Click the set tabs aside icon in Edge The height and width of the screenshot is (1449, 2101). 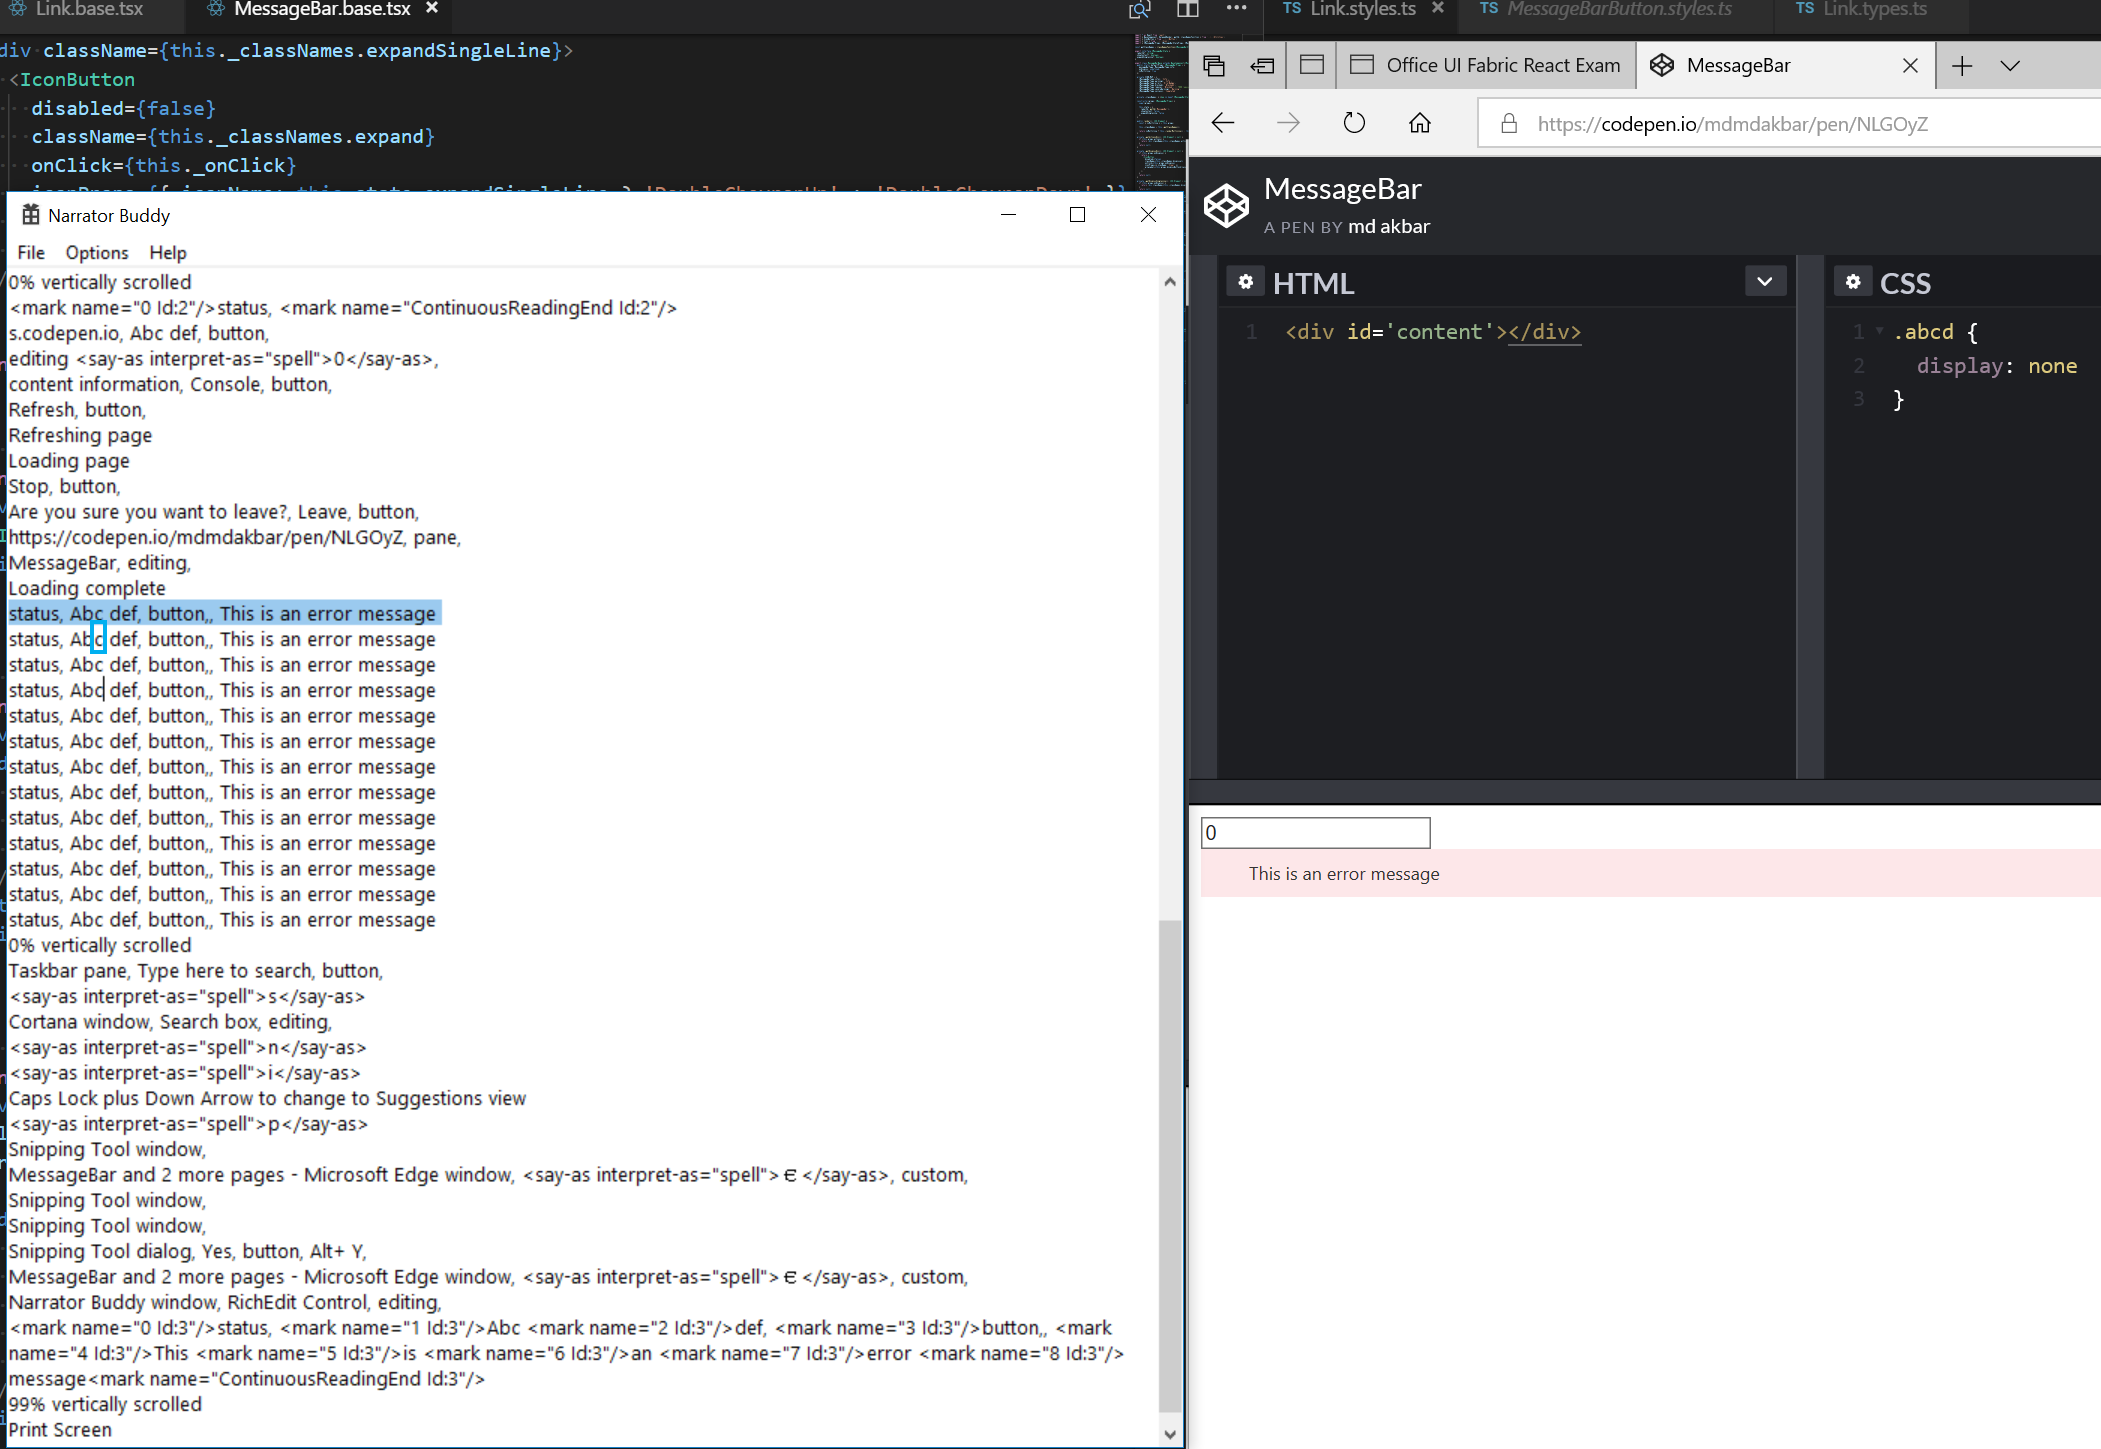coord(1262,65)
